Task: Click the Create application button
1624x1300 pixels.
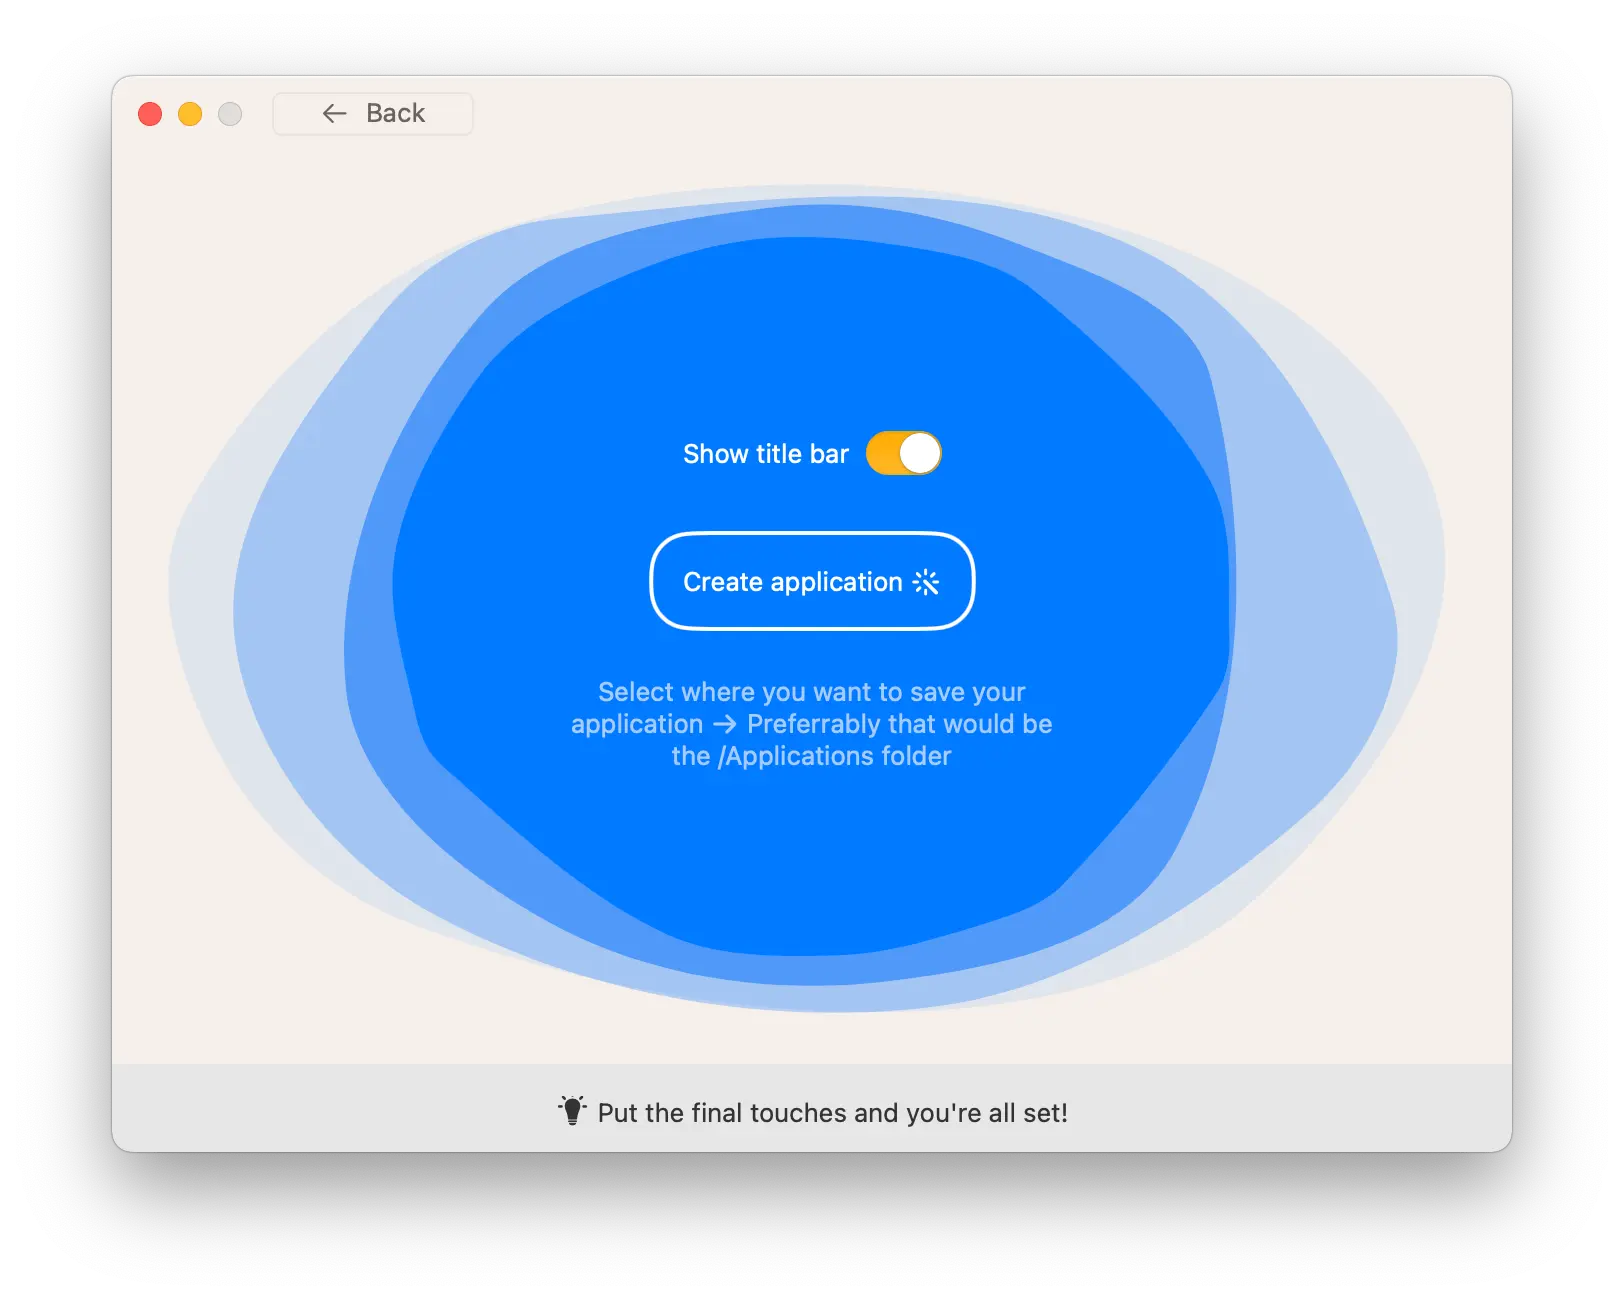Action: (811, 581)
